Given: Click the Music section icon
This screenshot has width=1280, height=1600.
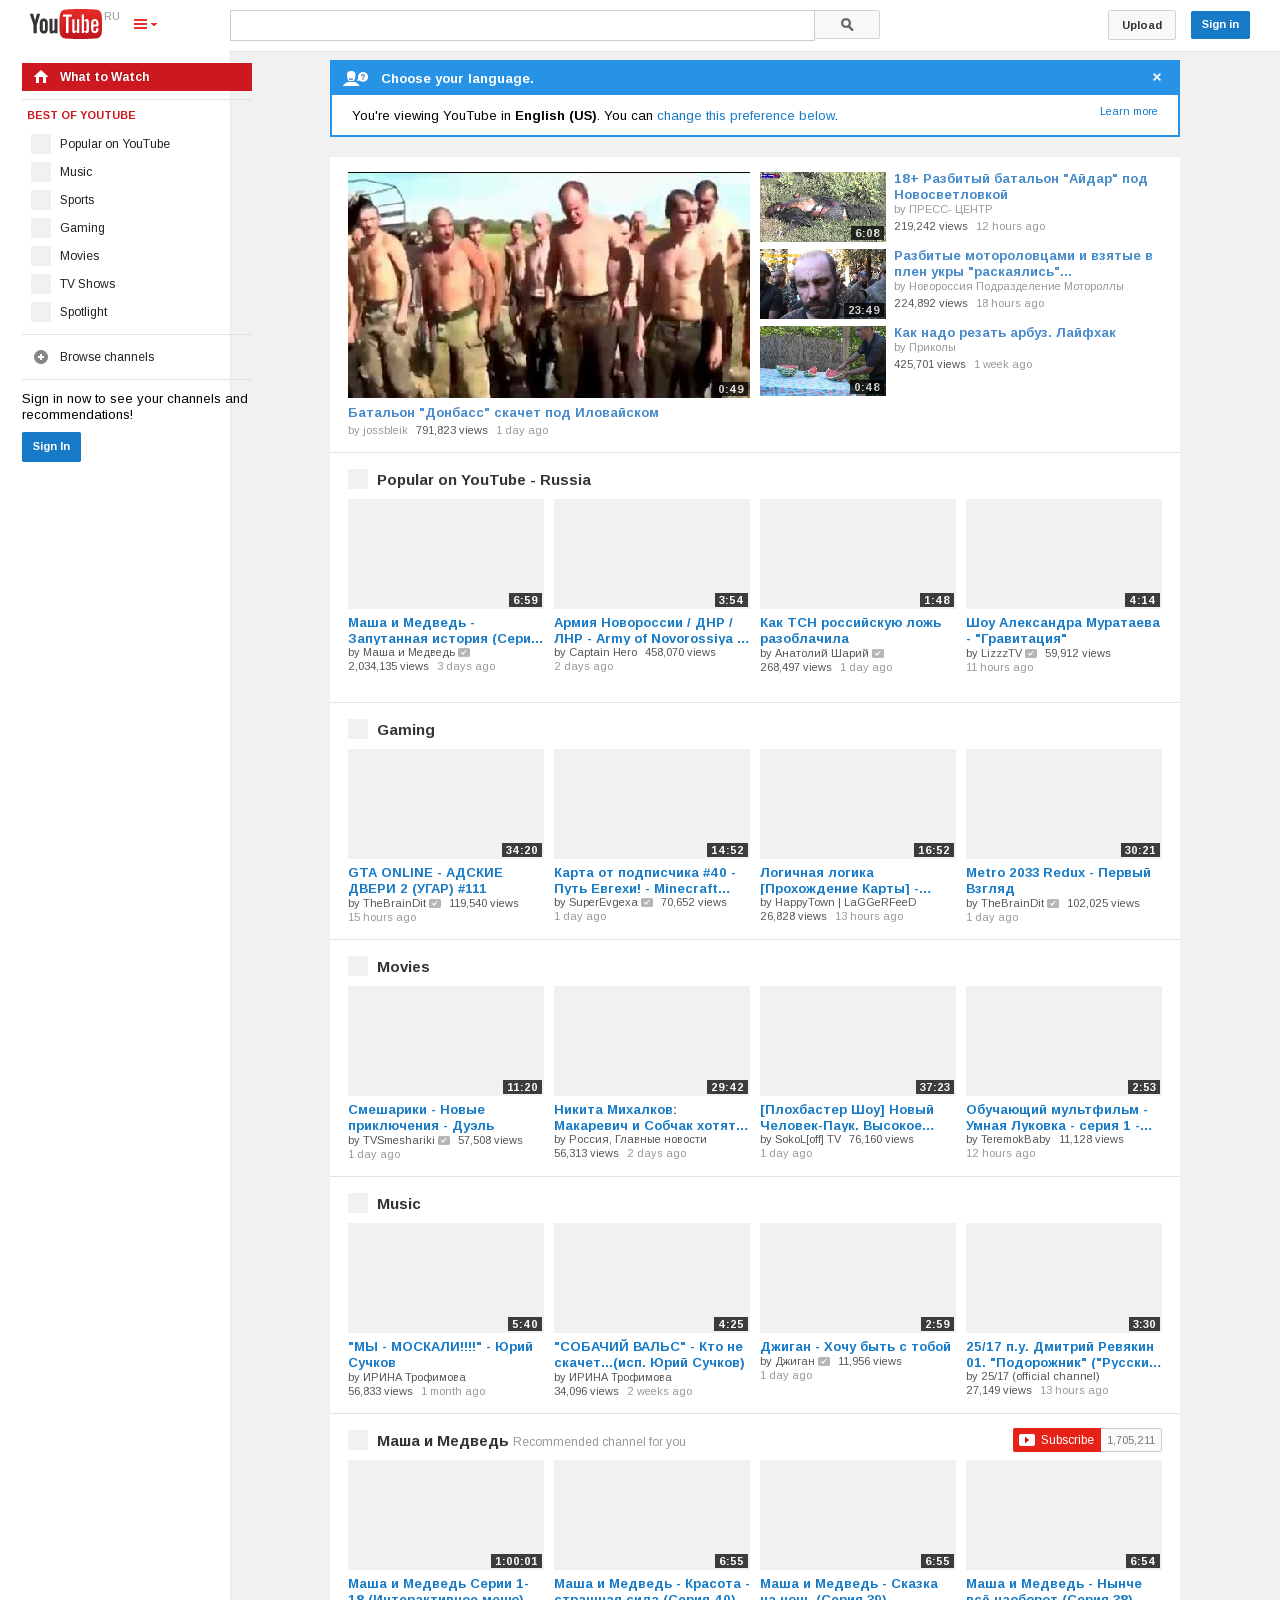Looking at the screenshot, I should pos(358,1203).
